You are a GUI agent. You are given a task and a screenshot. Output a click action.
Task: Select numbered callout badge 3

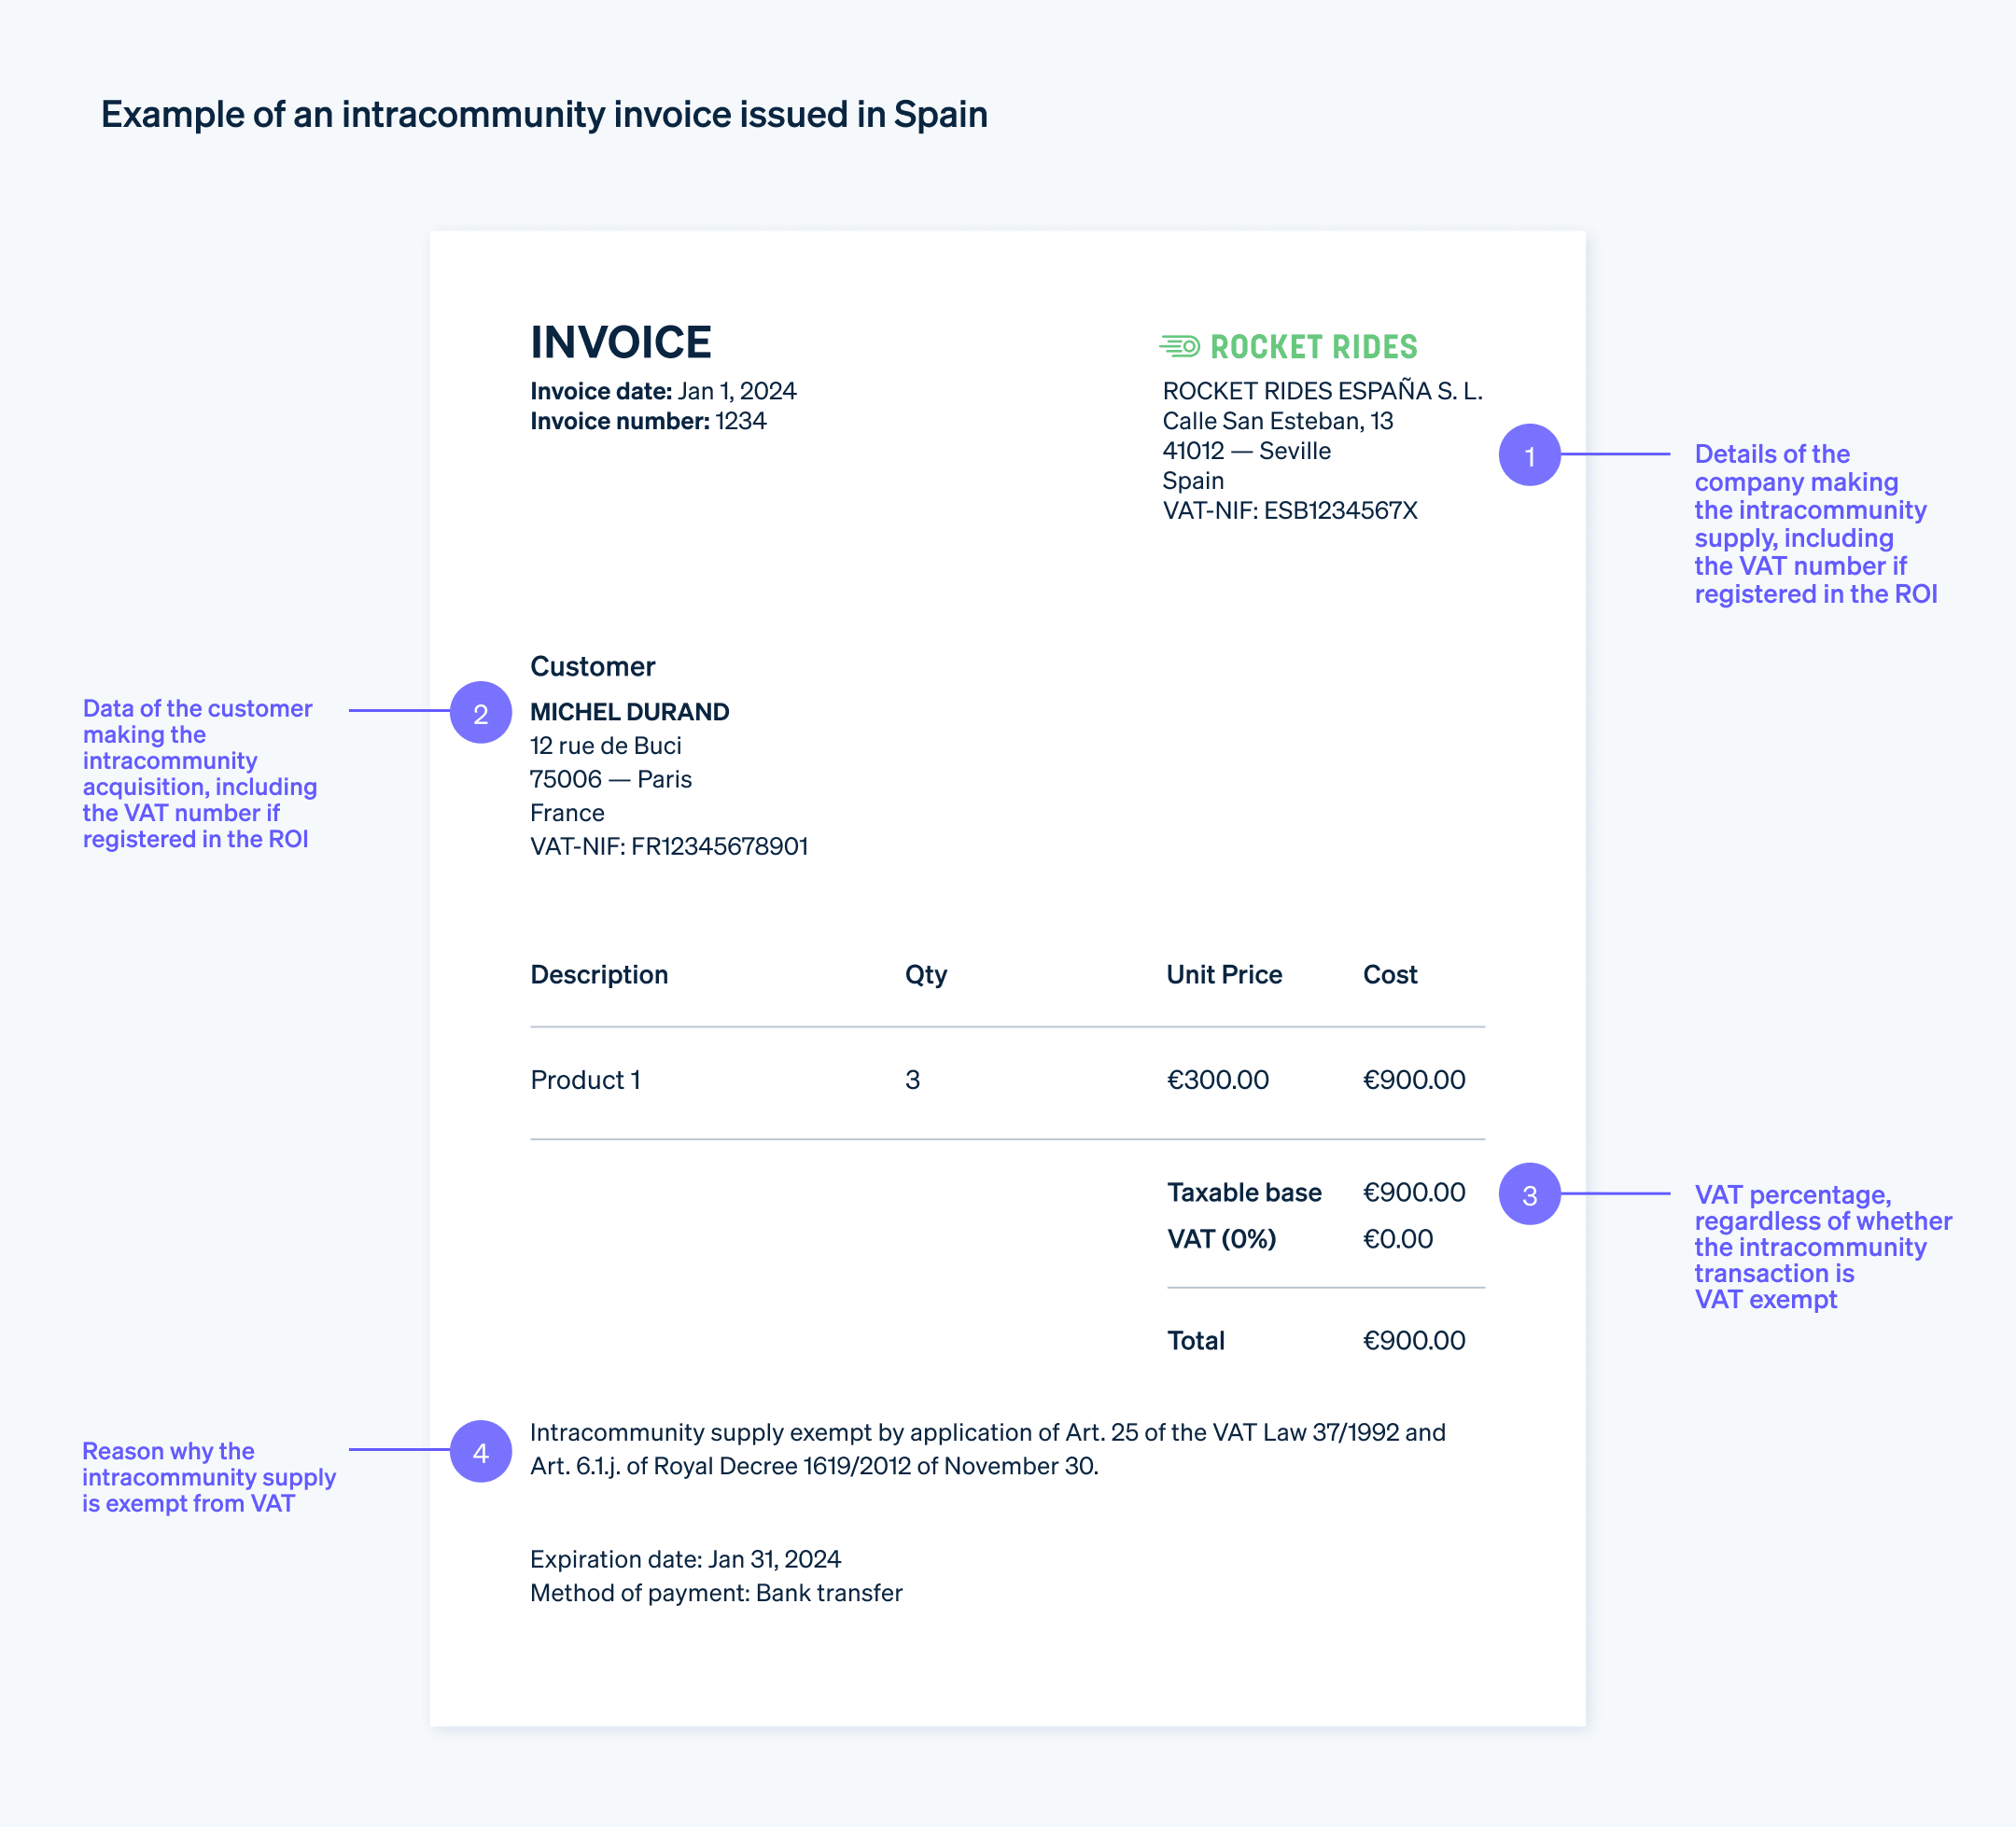point(1530,1195)
